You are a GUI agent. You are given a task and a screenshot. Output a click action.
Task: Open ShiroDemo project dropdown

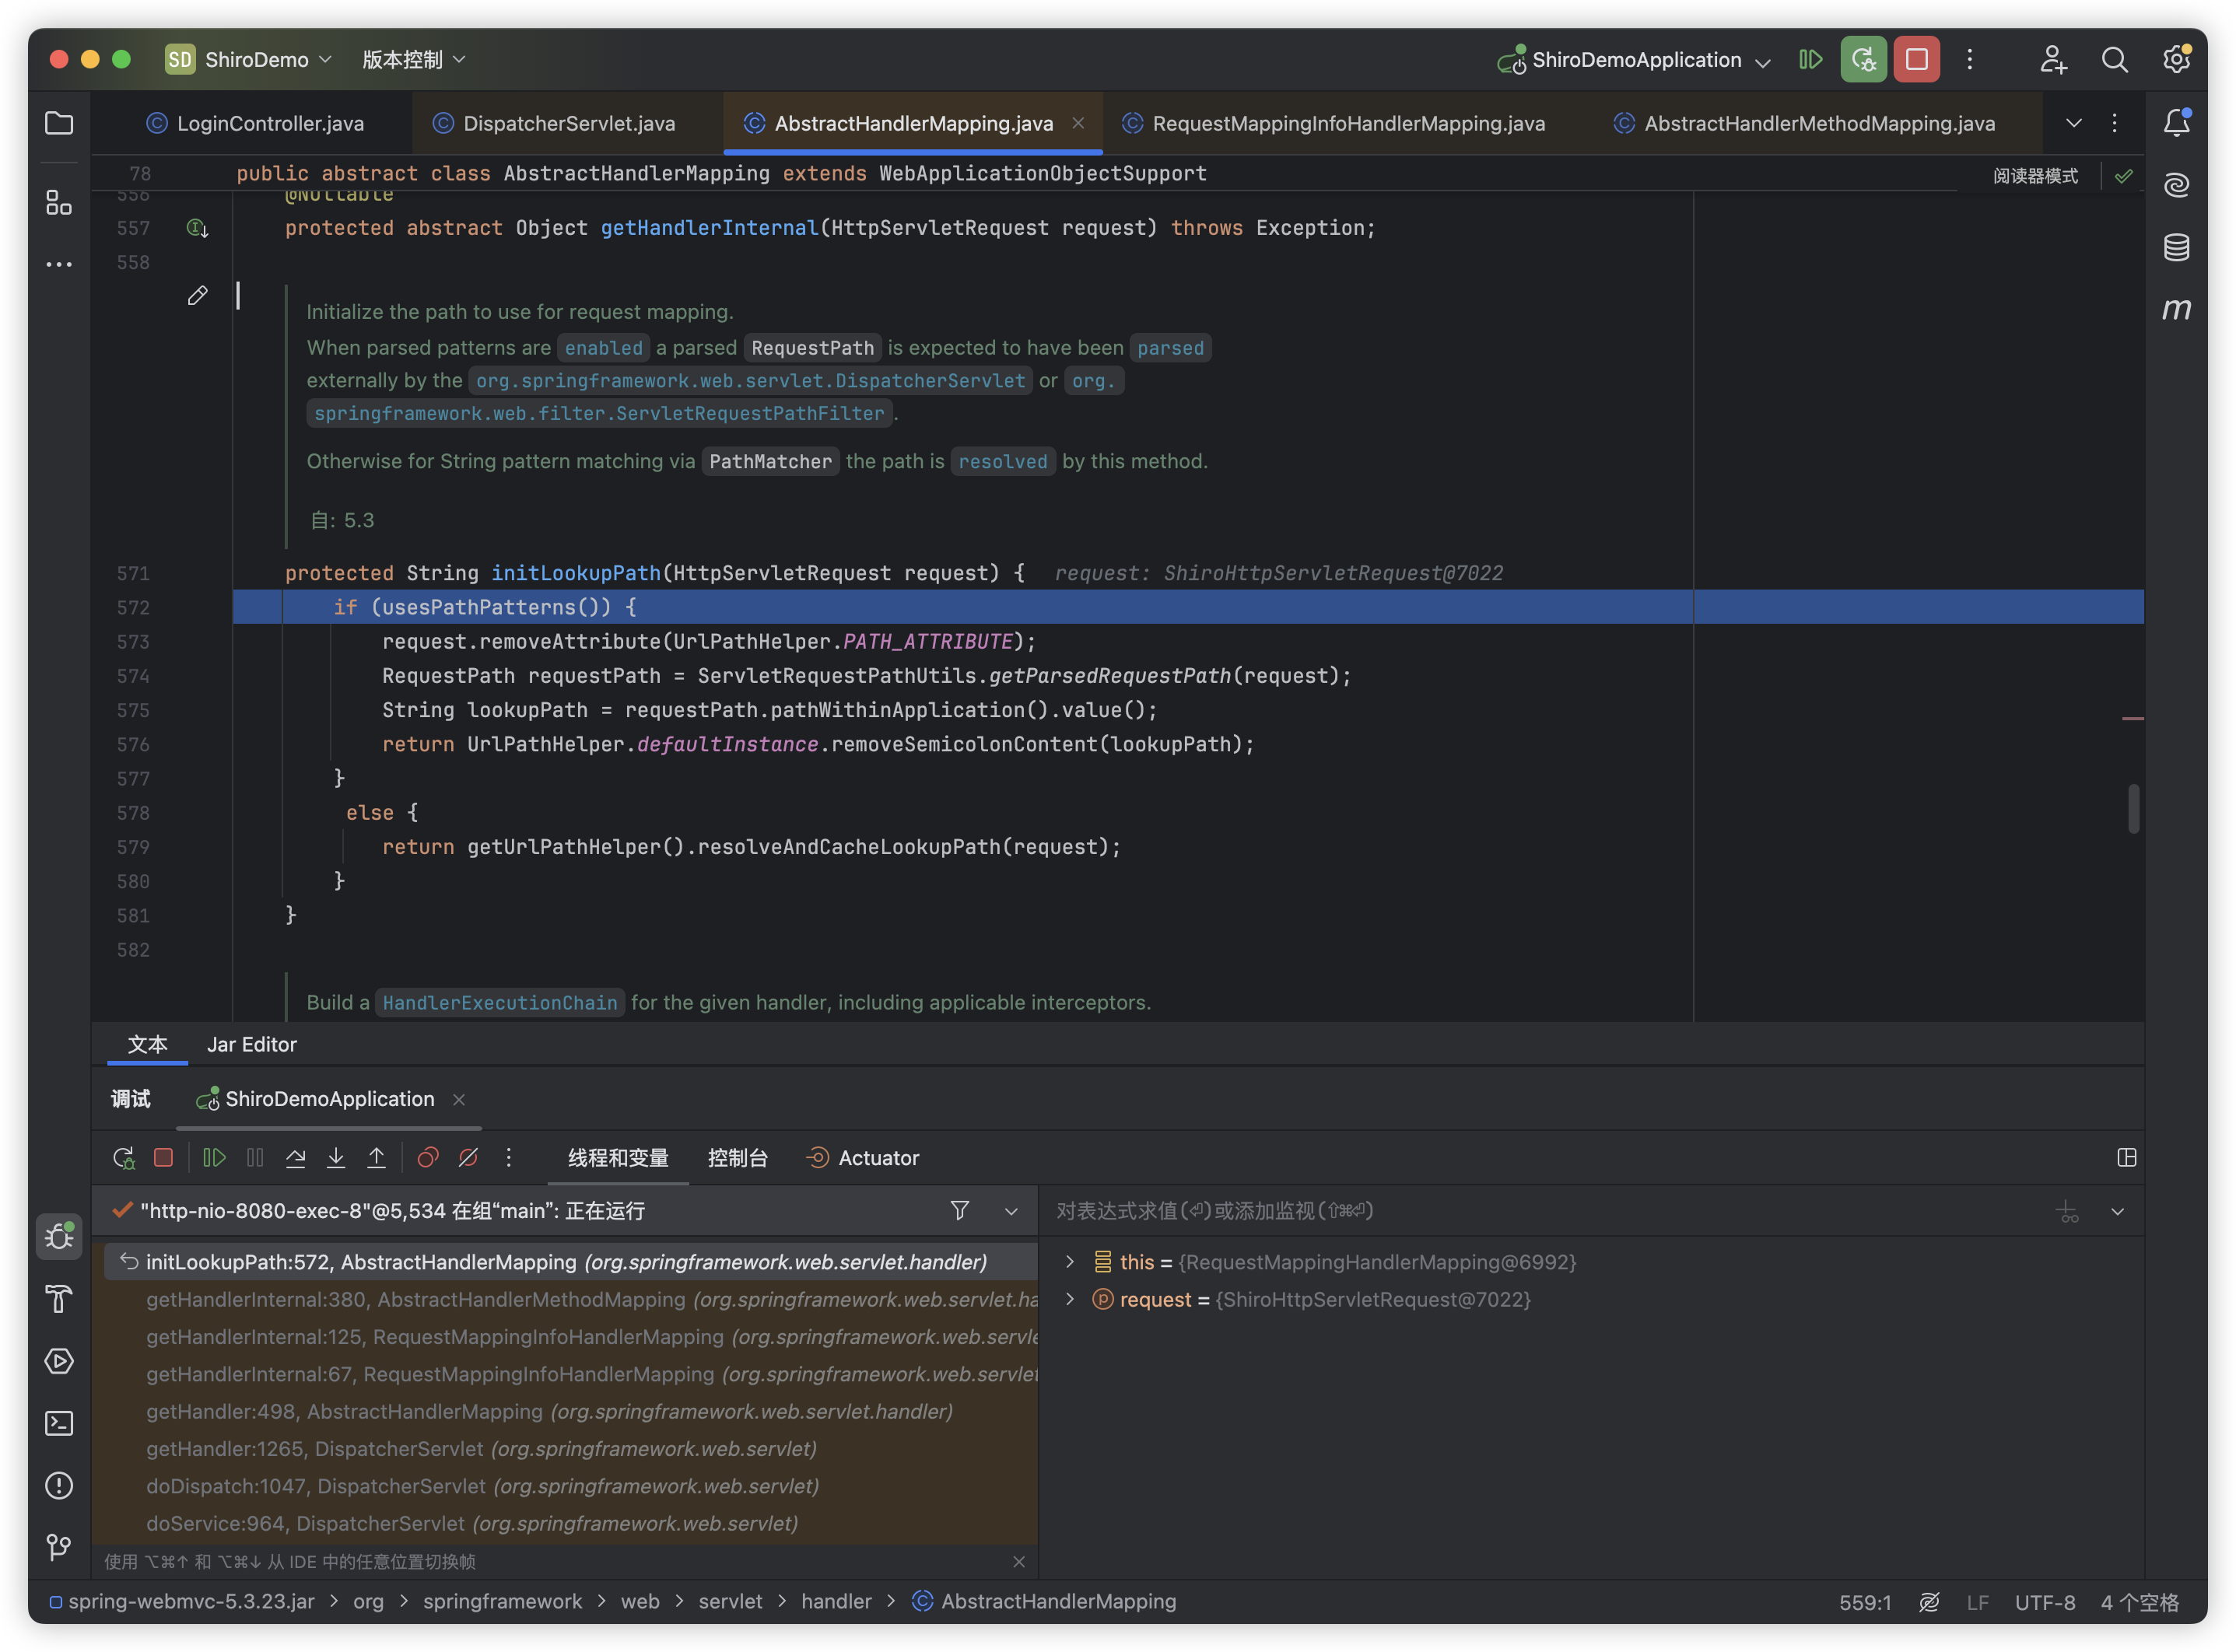point(250,59)
